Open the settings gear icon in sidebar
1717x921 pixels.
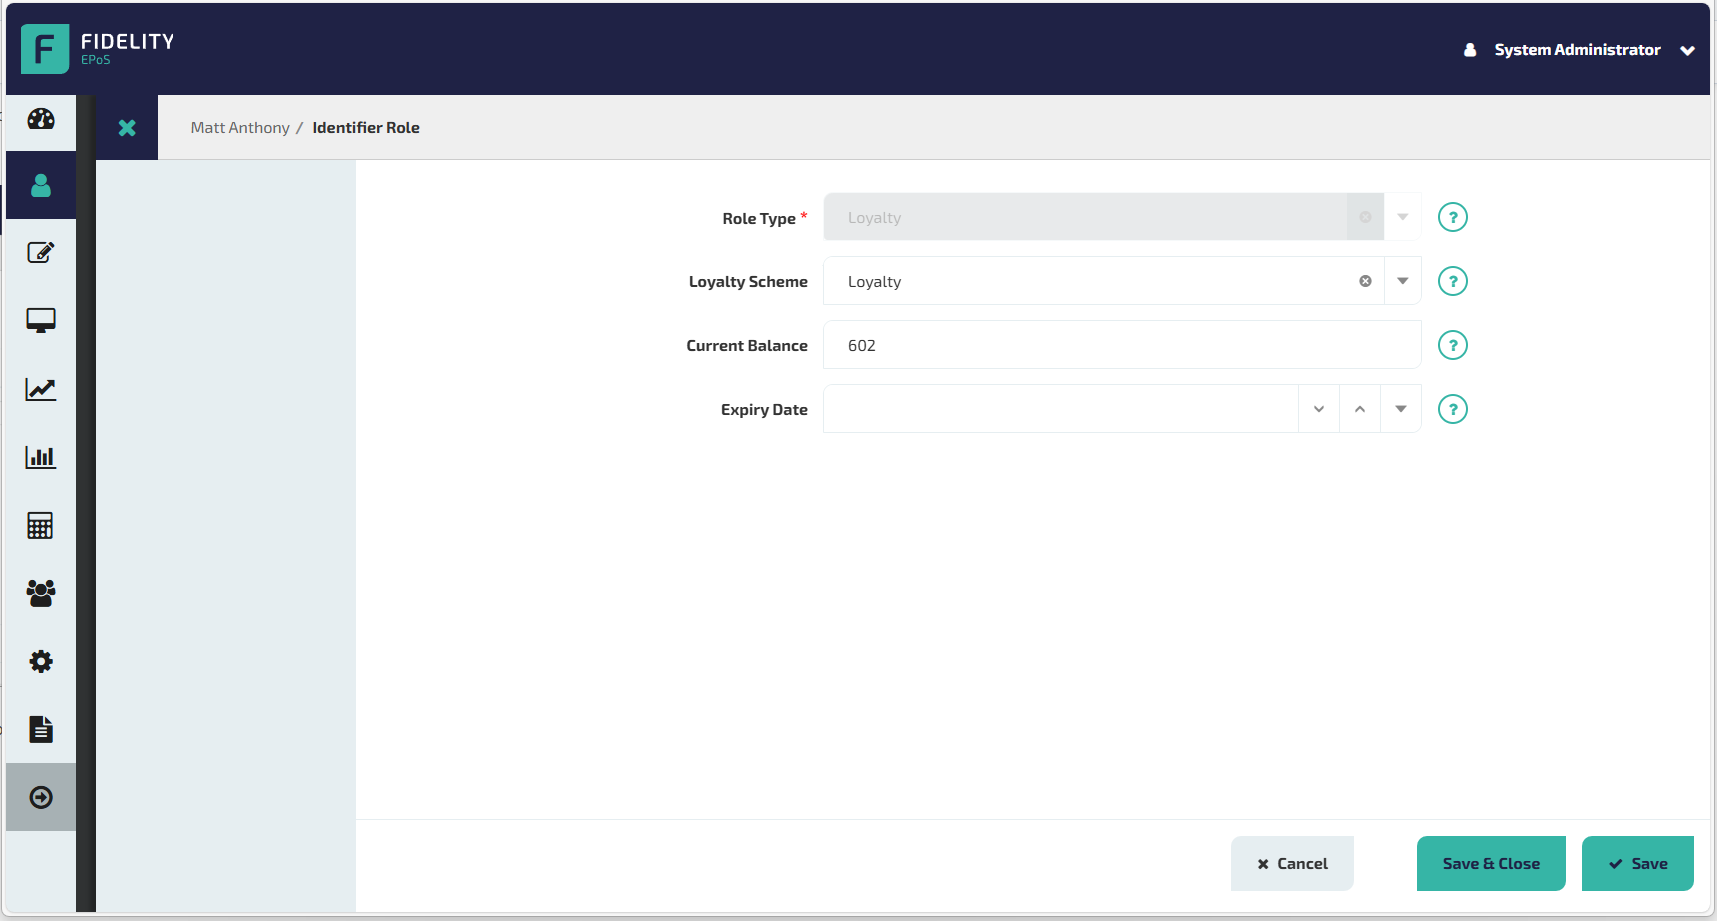(41, 661)
